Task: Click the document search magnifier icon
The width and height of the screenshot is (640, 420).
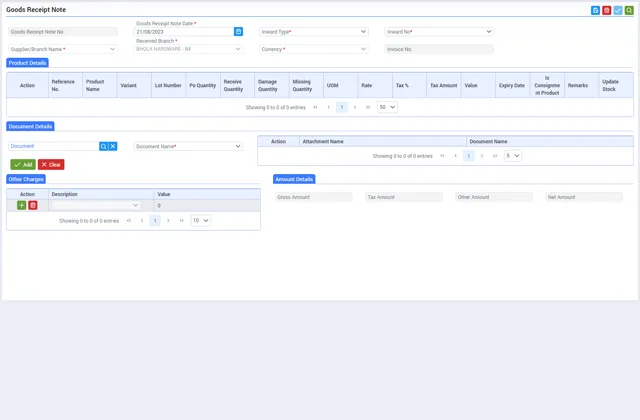Action: click(103, 146)
